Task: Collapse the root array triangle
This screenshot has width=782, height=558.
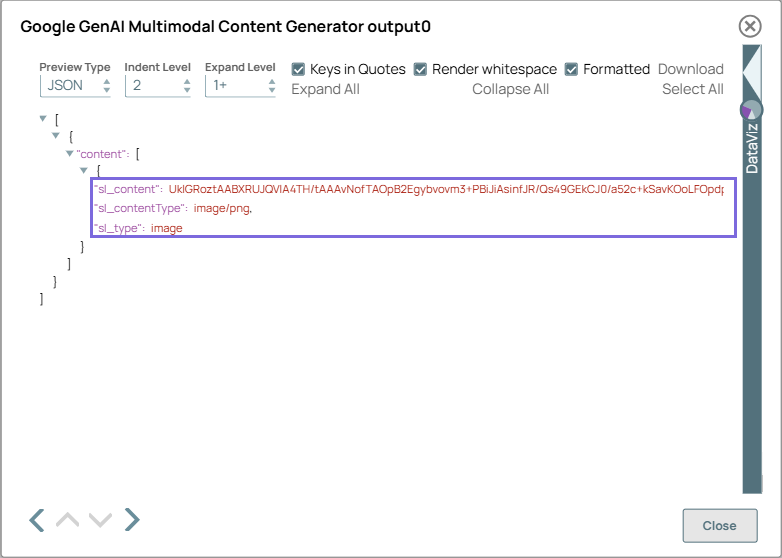Action: 43,119
